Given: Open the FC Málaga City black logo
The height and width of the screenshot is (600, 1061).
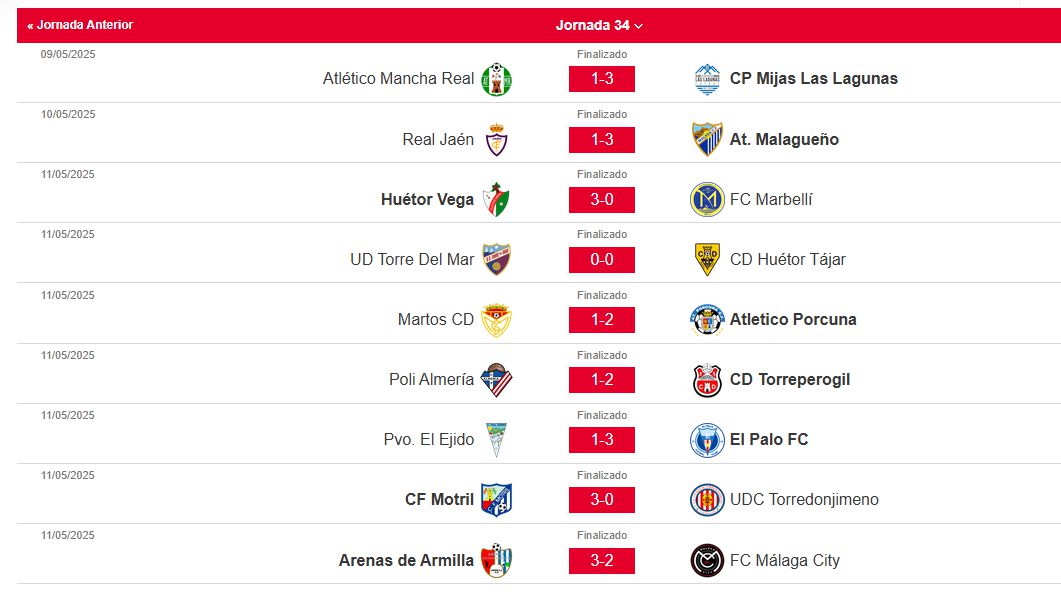Looking at the screenshot, I should point(707,561).
